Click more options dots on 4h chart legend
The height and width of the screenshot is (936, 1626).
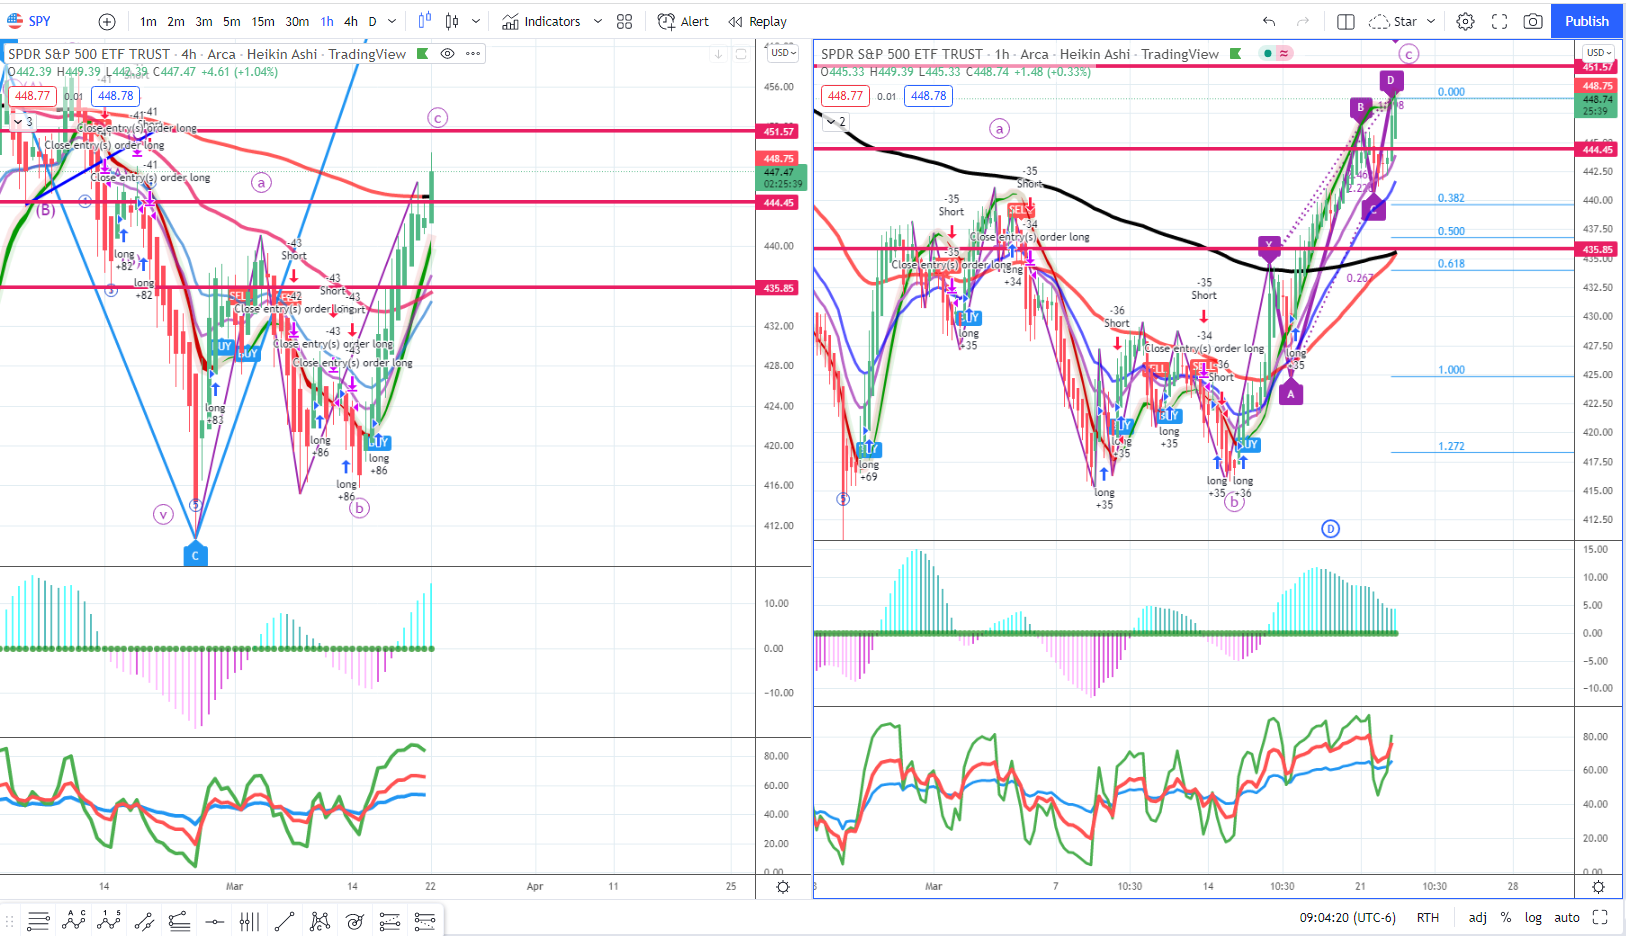473,54
